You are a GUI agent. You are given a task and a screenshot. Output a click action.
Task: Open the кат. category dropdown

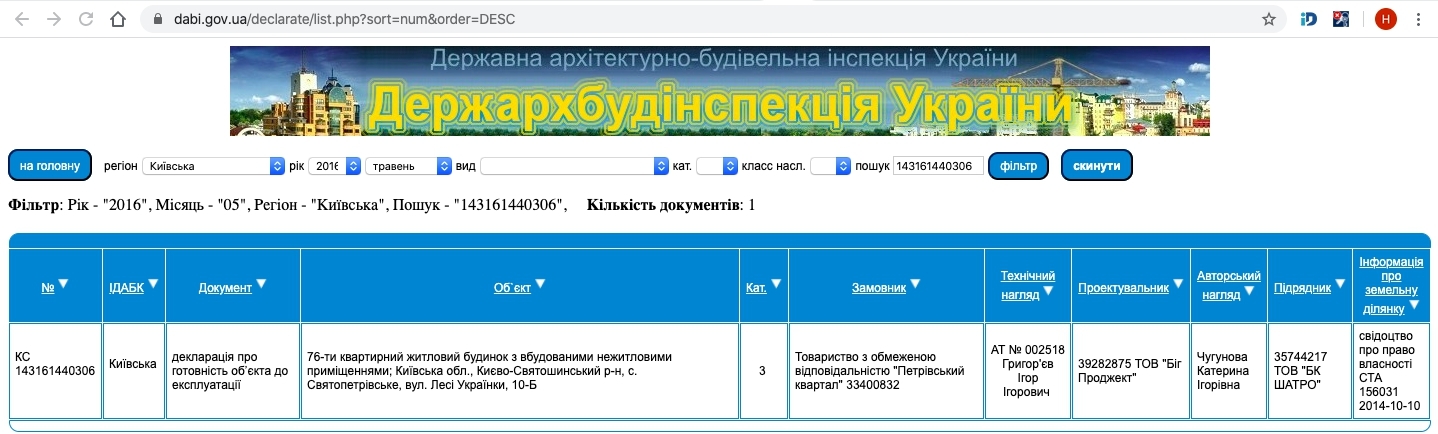[717, 166]
